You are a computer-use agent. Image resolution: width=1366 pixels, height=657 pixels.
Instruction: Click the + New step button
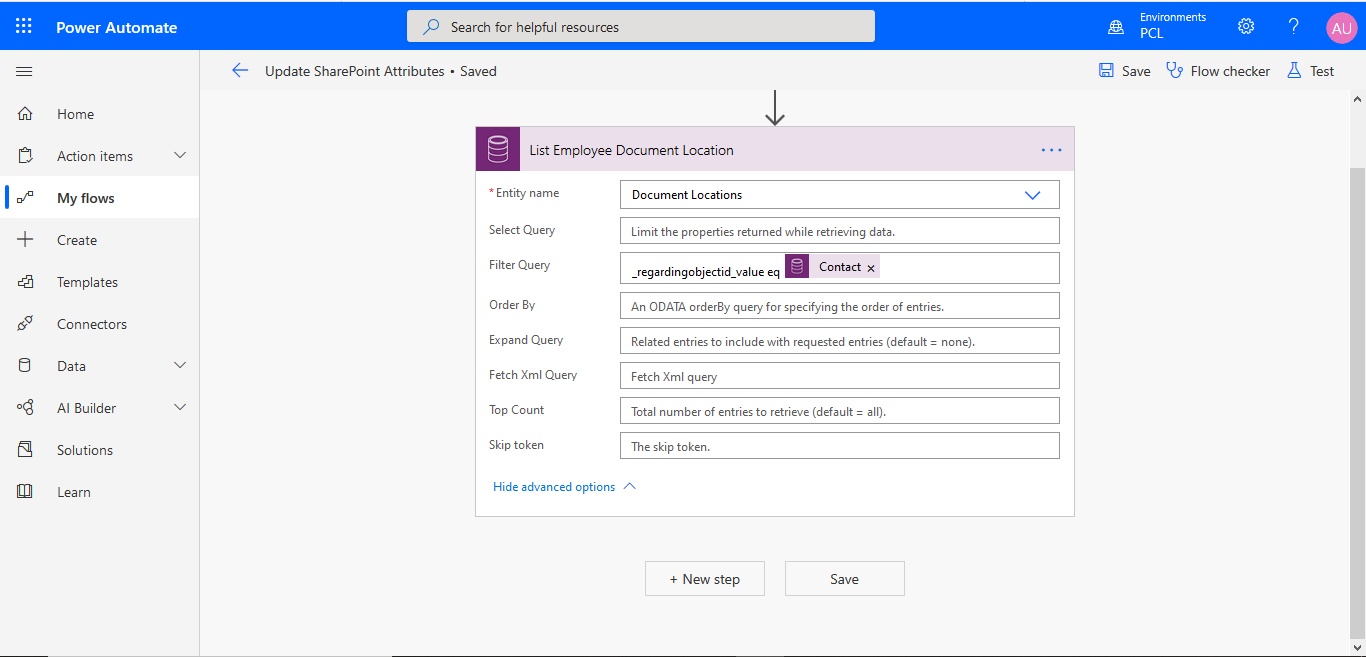point(705,579)
